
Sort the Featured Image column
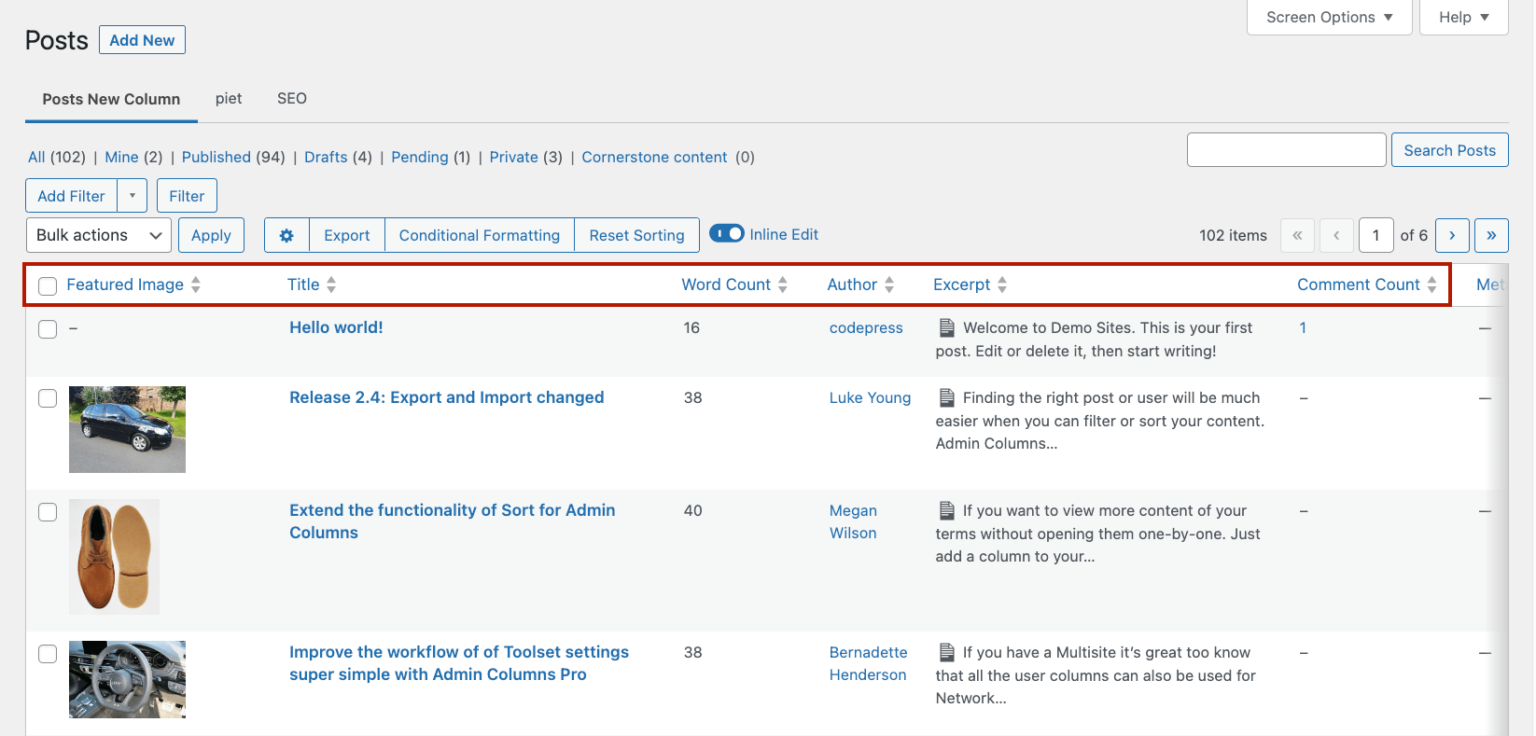pos(125,284)
